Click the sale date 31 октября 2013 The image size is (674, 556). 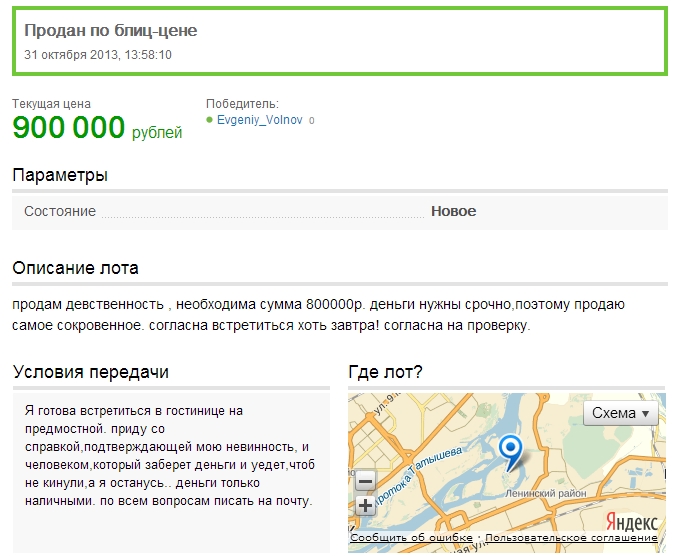98,55
